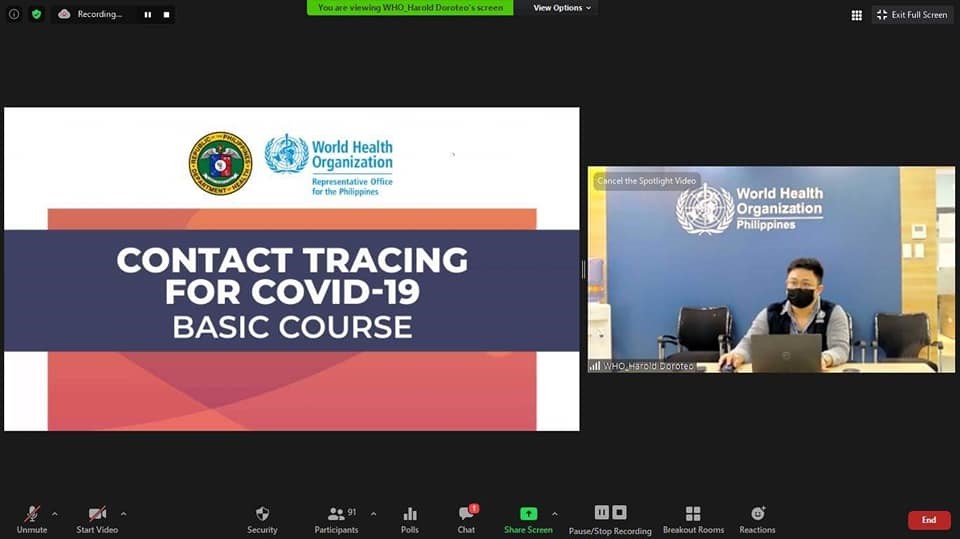Expand the Participants options arrow

pyautogui.click(x=373, y=514)
